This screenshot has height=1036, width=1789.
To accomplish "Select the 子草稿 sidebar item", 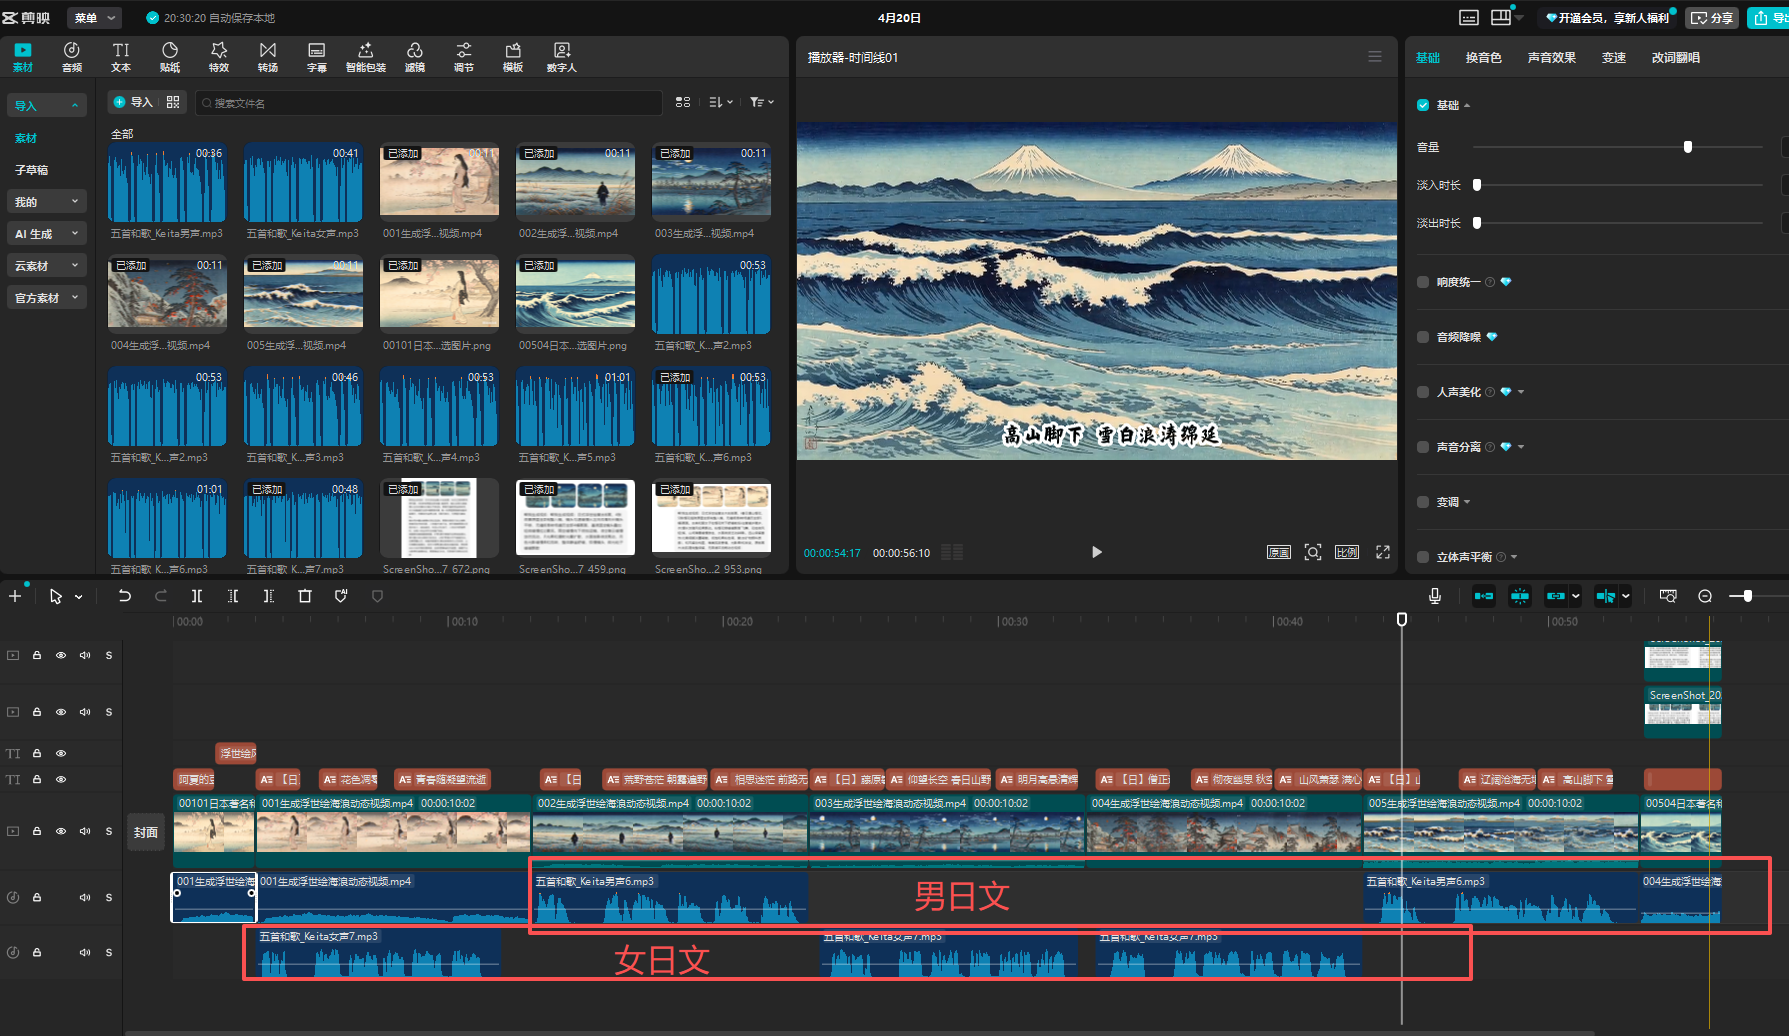I will click(31, 170).
